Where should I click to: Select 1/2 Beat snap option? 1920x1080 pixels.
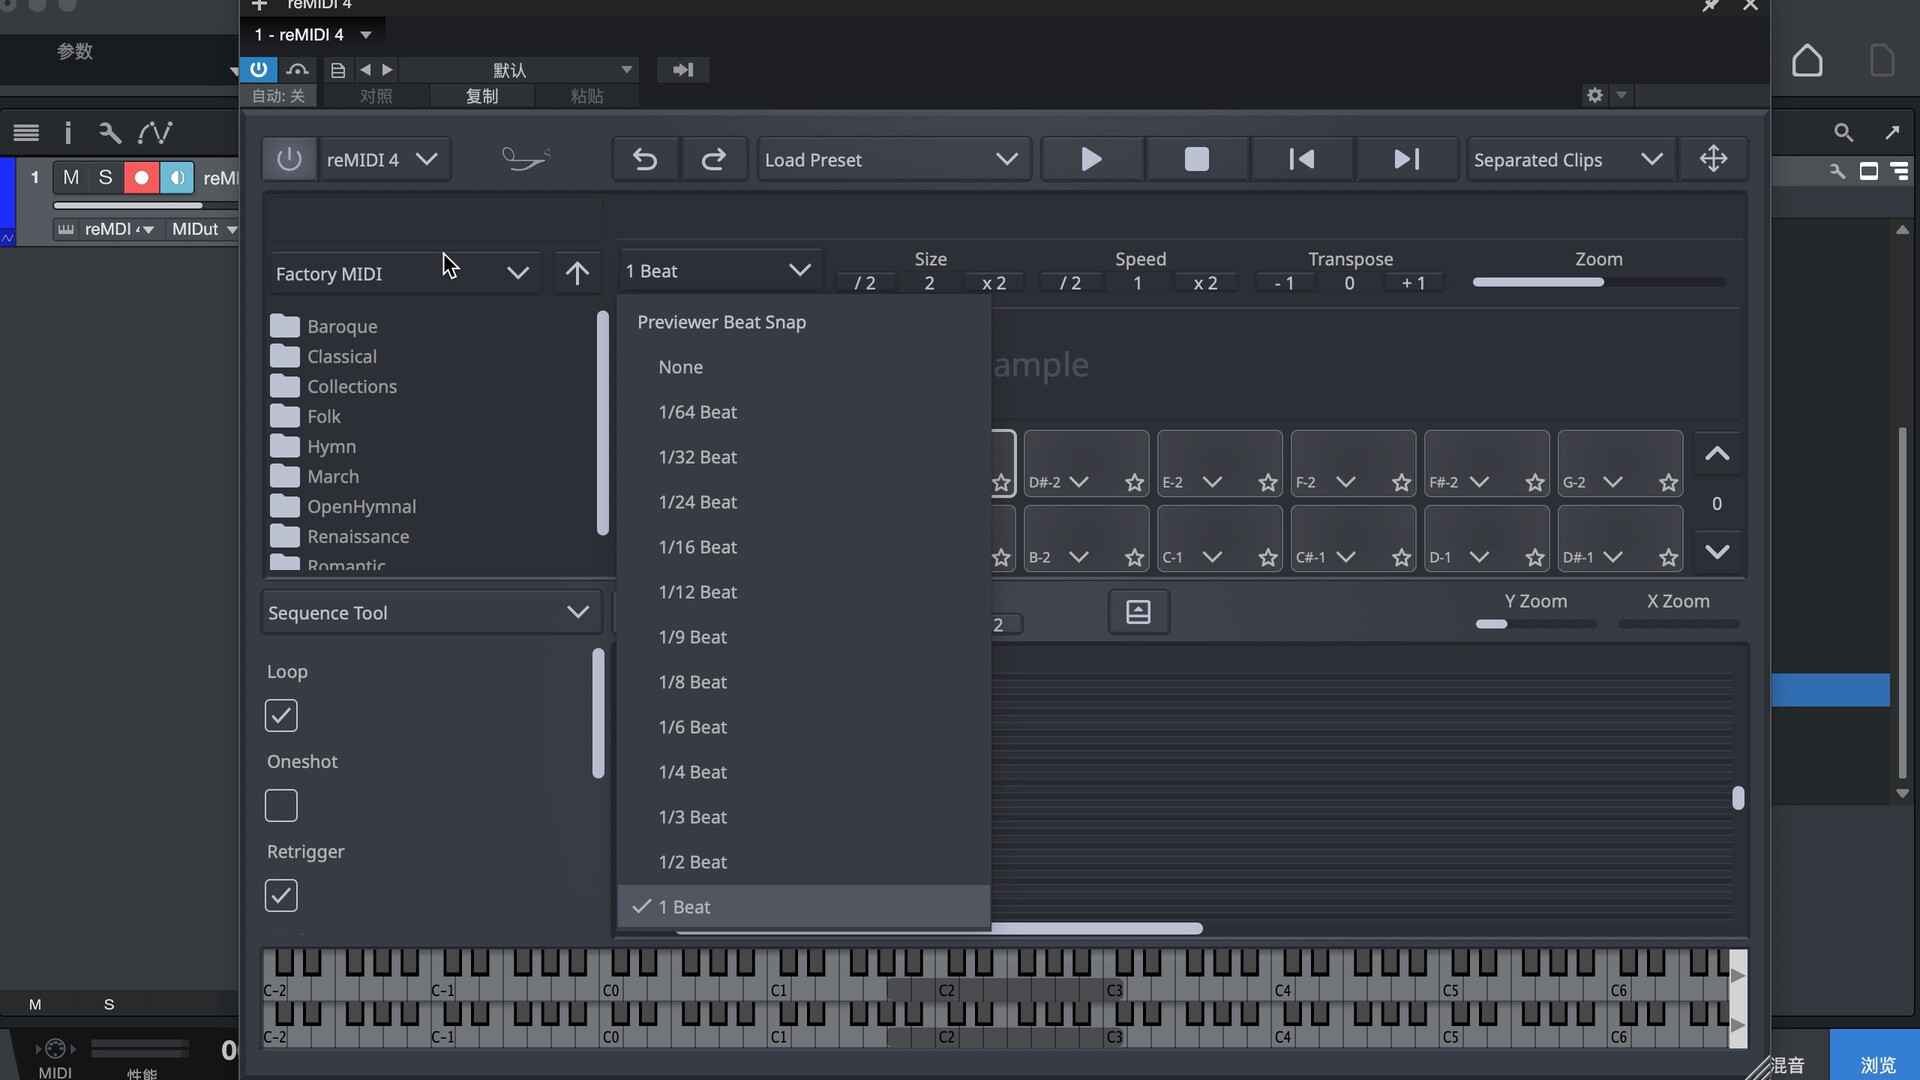(x=804, y=862)
